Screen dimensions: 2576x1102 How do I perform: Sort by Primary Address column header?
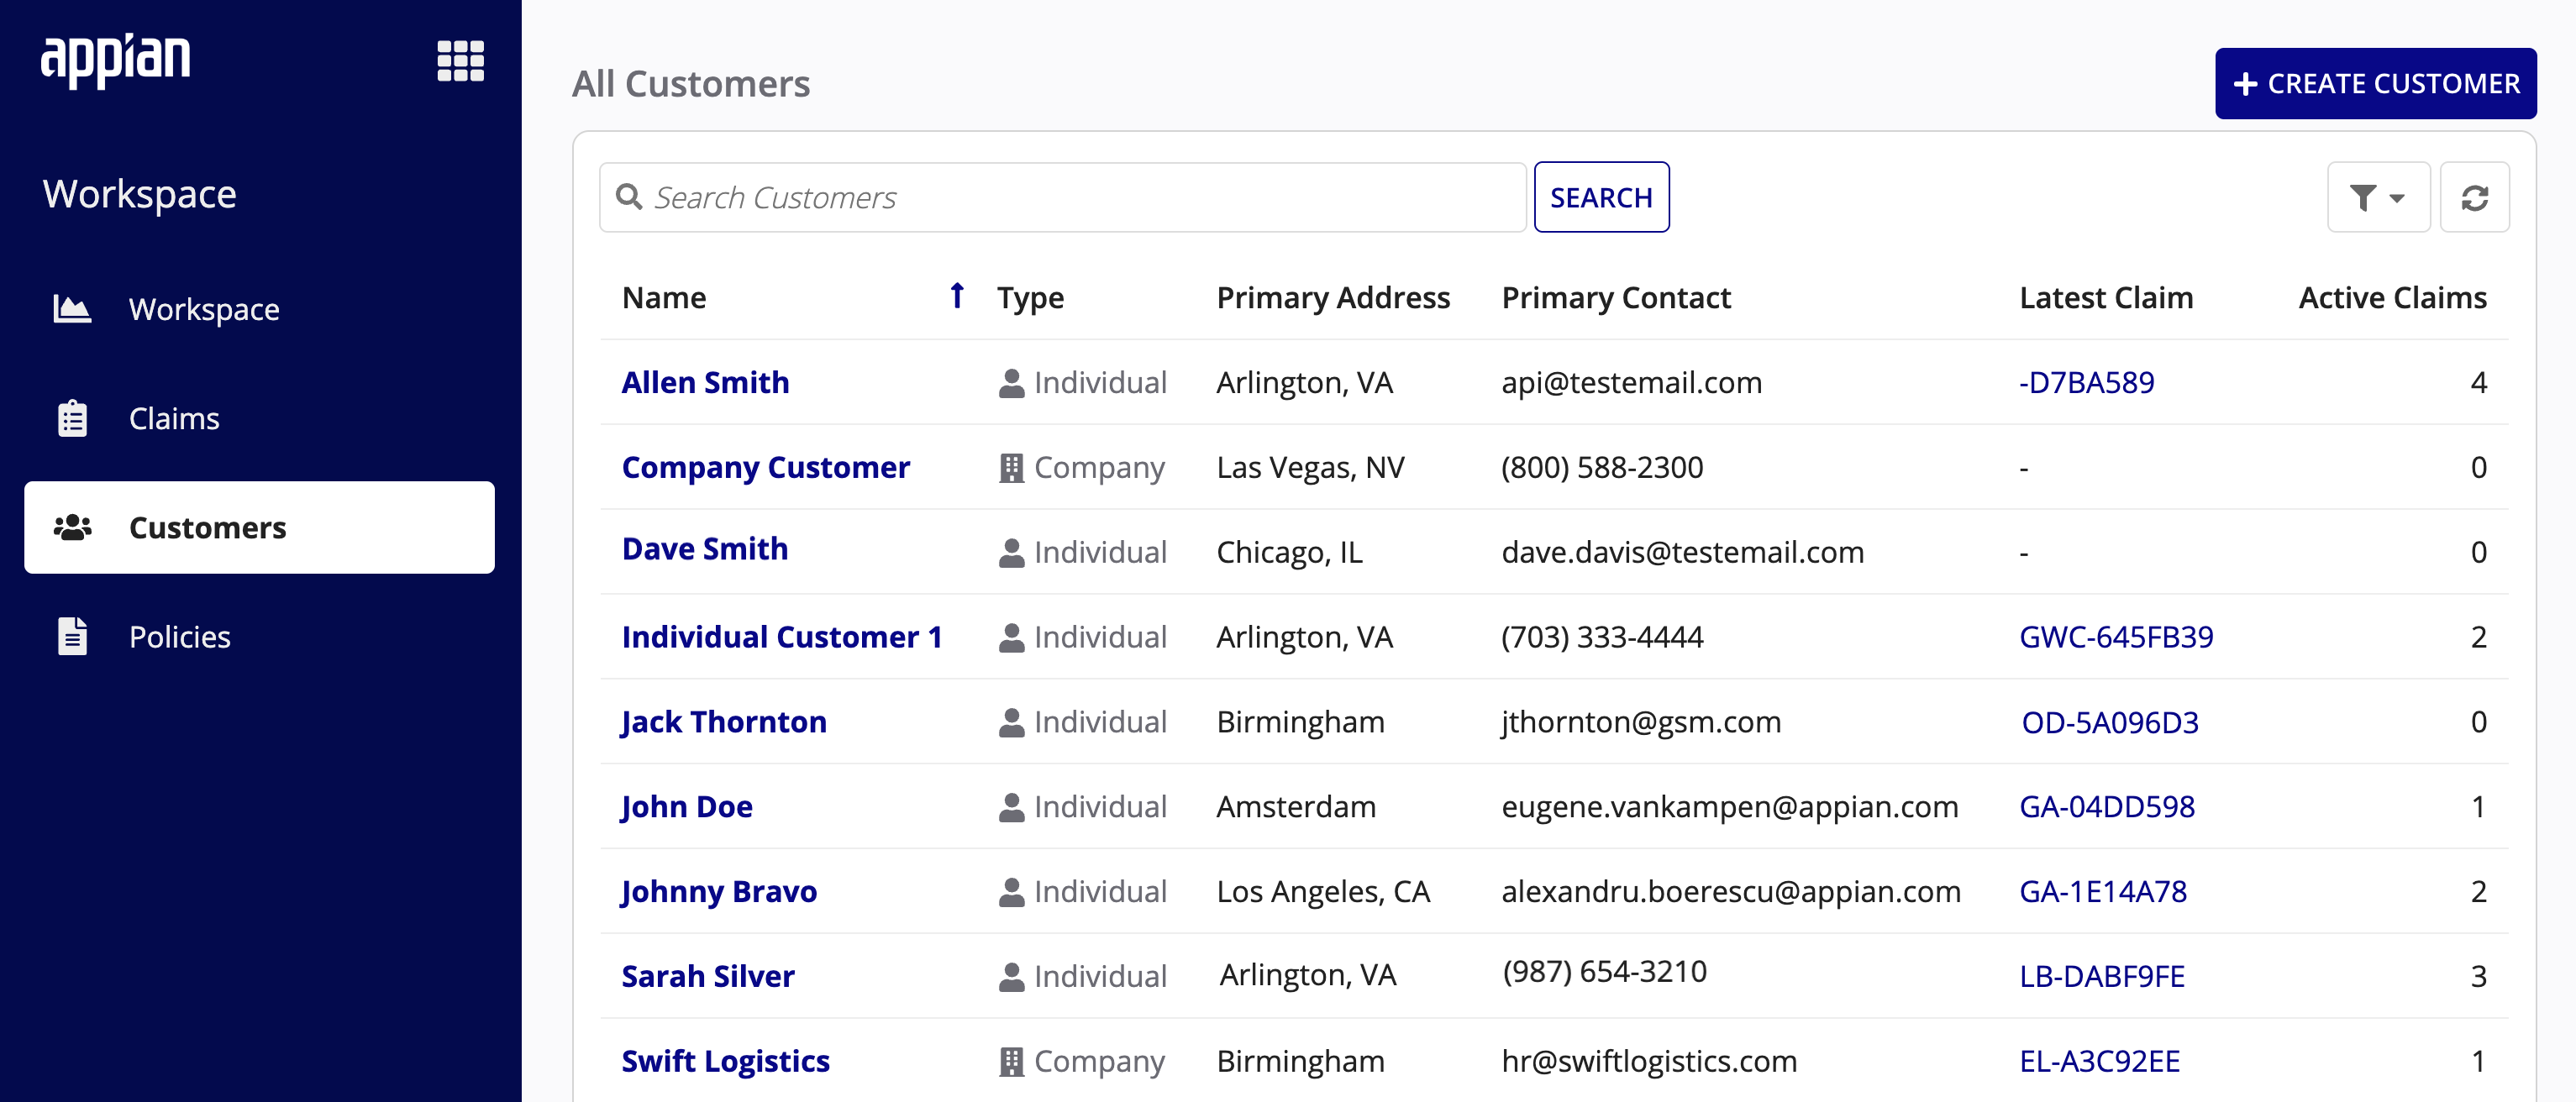coord(1333,297)
